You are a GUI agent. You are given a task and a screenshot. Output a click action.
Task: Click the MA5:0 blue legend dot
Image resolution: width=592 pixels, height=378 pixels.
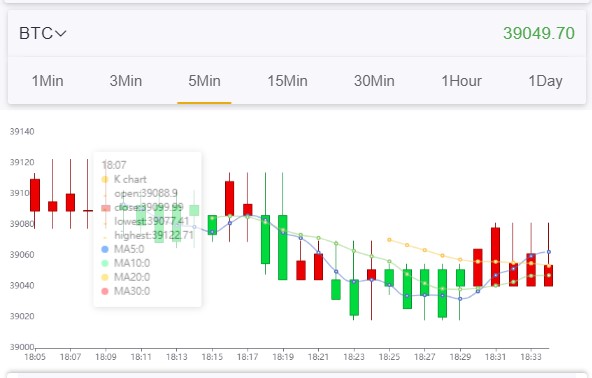[105, 249]
